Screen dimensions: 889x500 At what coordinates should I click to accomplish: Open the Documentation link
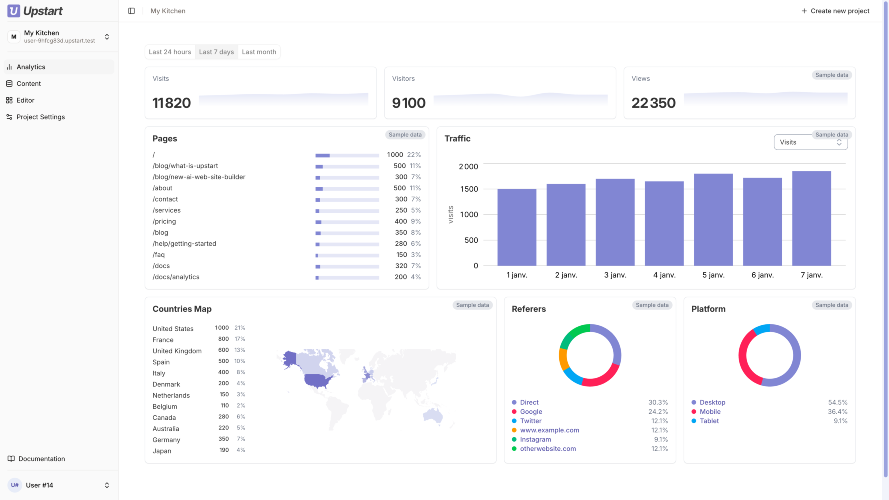pyautogui.click(x=41, y=459)
